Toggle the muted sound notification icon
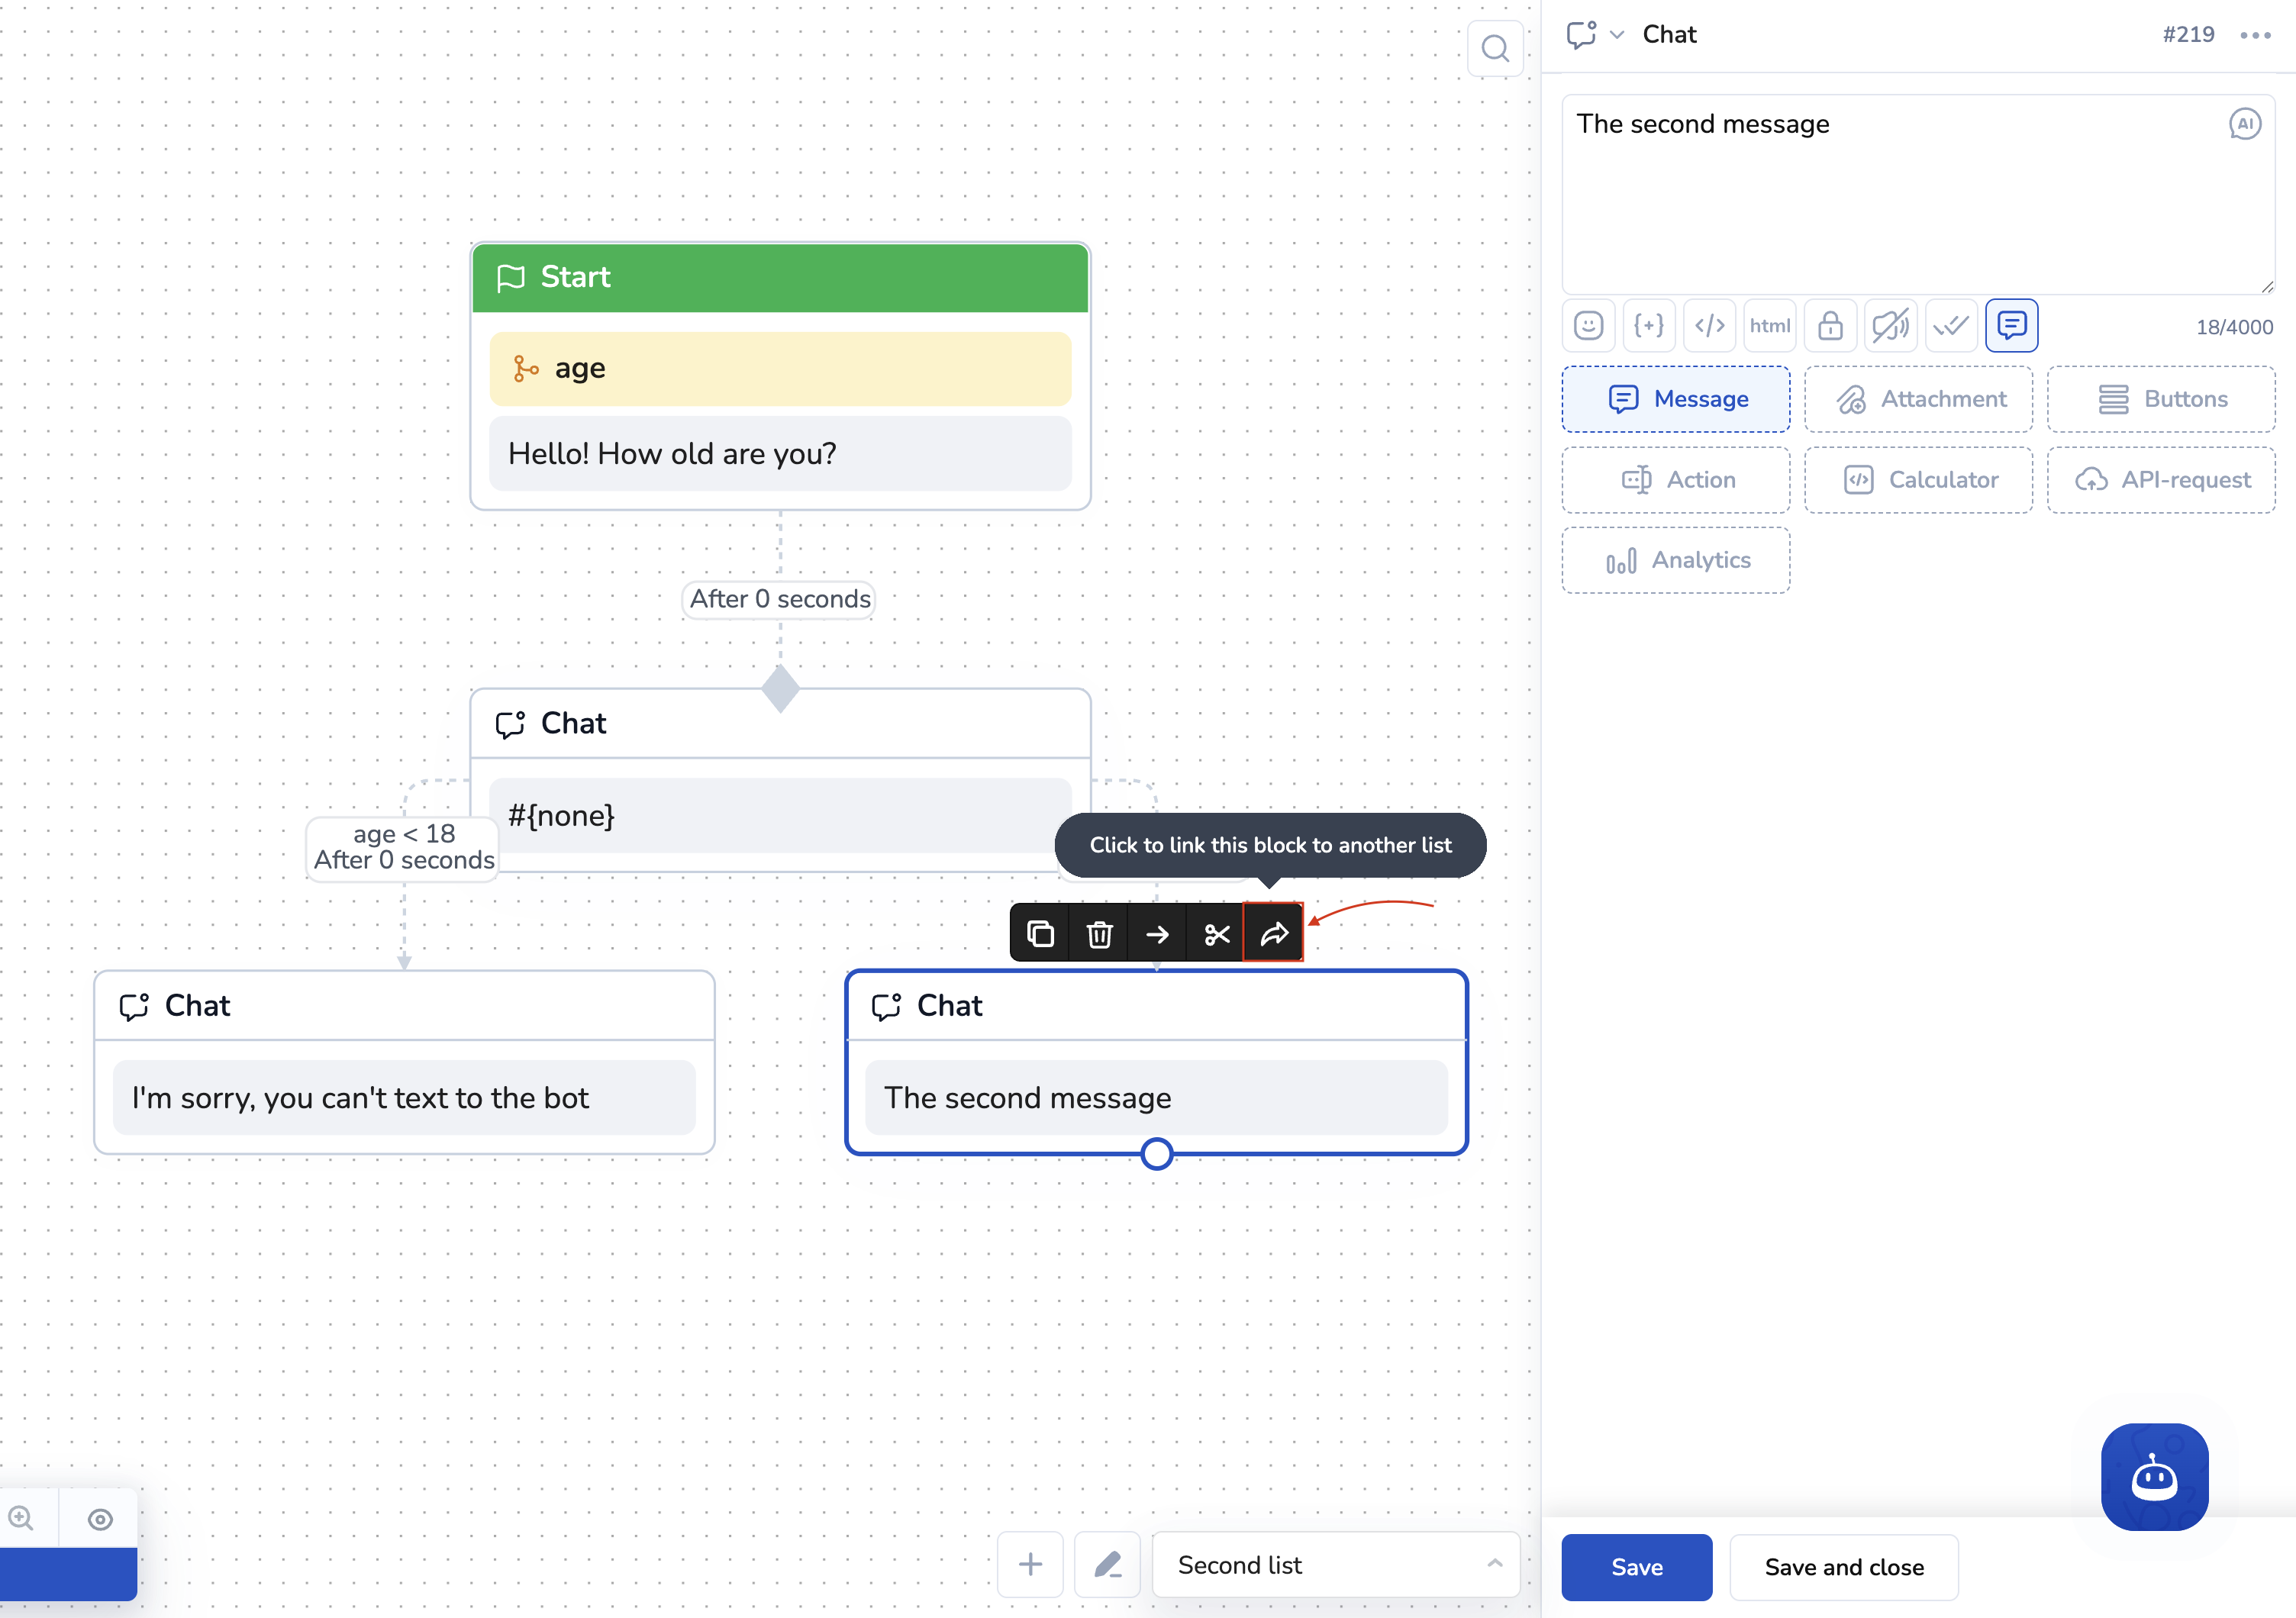2296x1618 pixels. (x=1890, y=326)
